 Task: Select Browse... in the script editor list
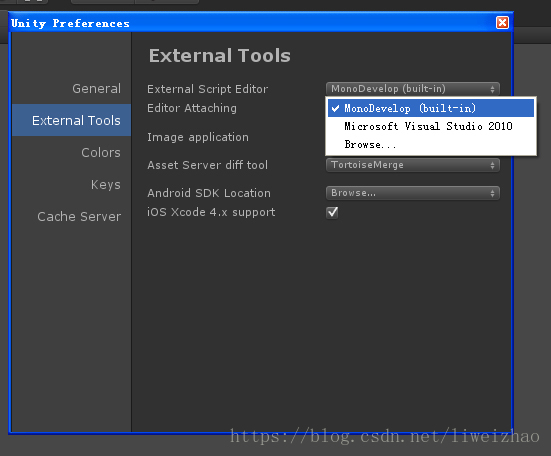(431, 144)
